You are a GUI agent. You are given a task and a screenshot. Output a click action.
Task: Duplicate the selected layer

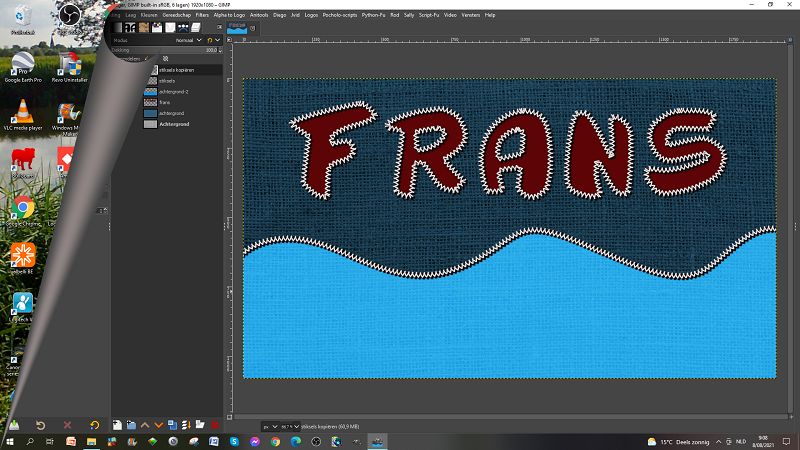point(172,425)
